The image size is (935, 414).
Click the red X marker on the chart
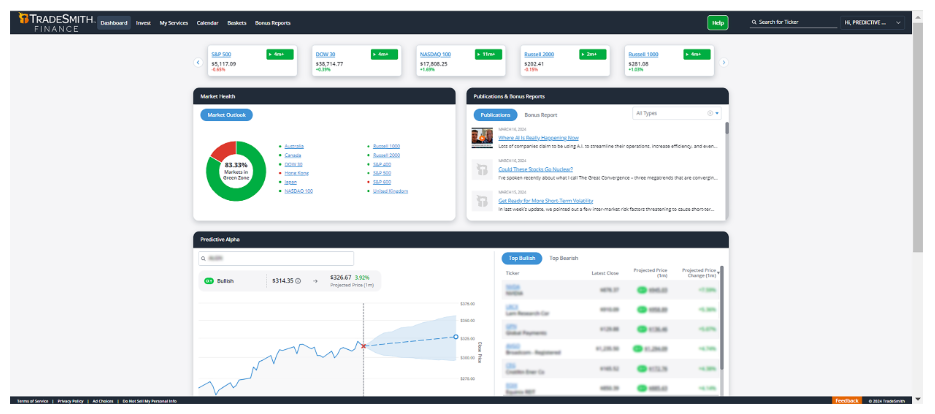tap(363, 346)
